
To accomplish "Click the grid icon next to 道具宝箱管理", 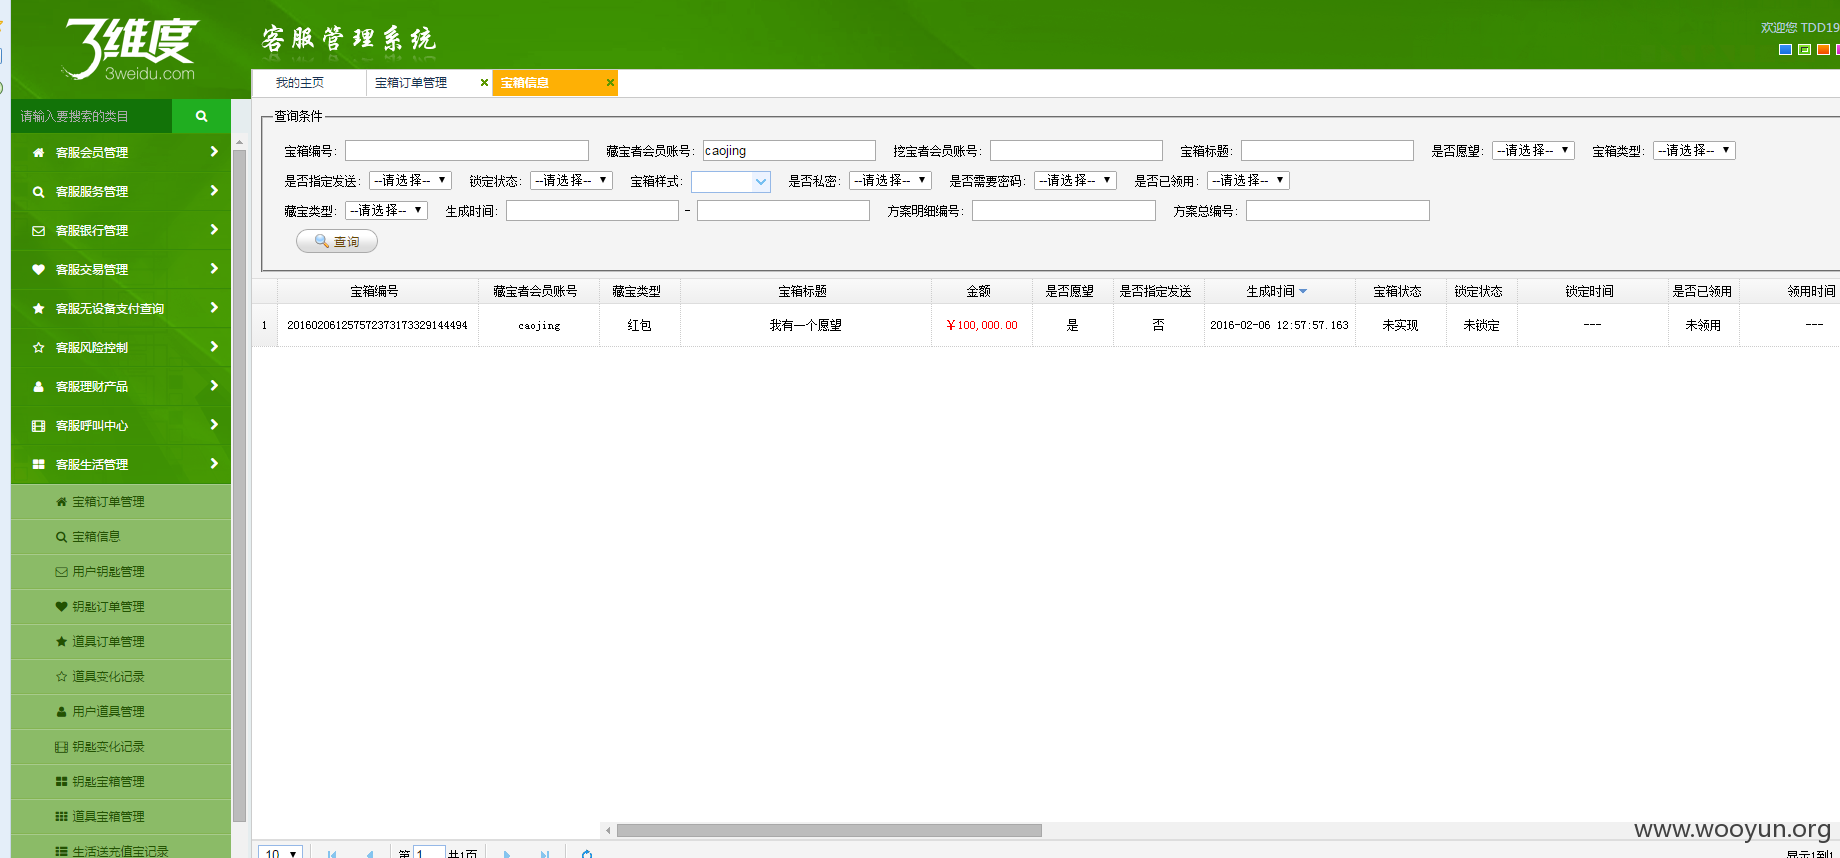I will tap(61, 816).
